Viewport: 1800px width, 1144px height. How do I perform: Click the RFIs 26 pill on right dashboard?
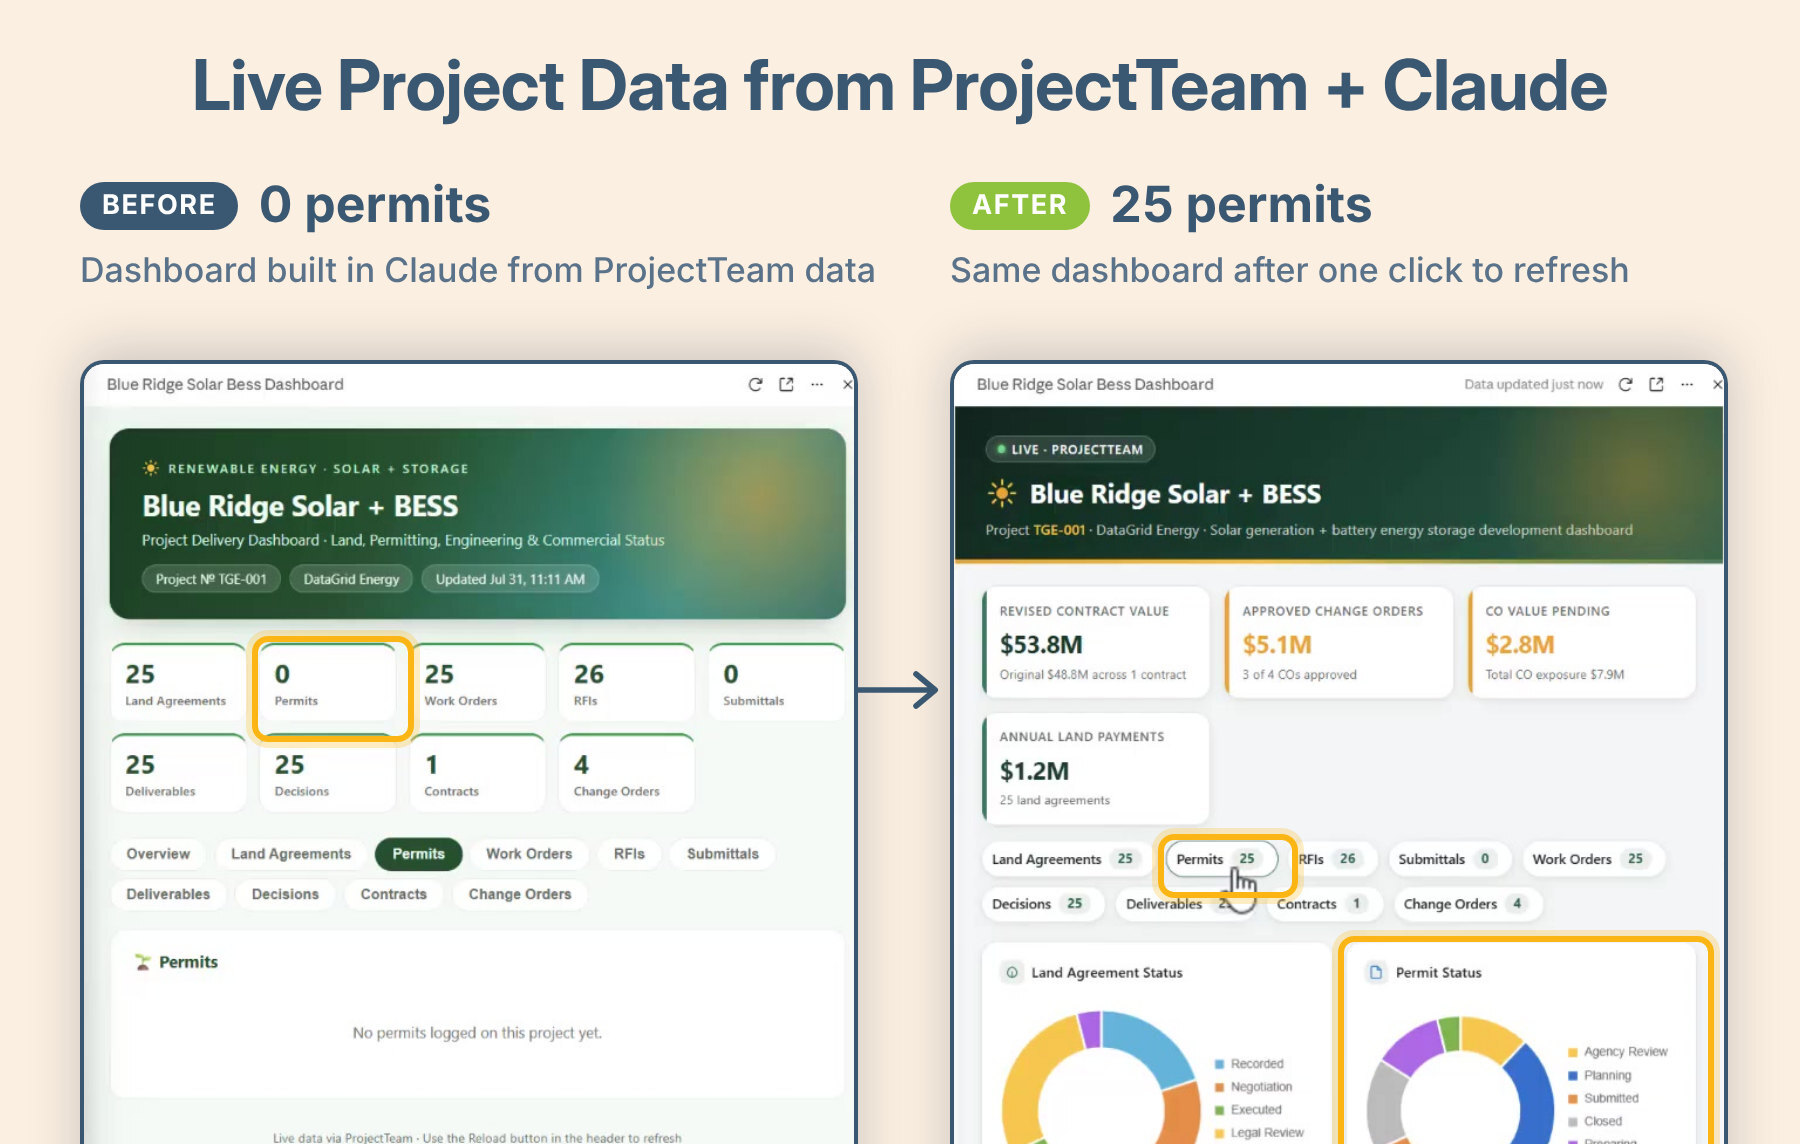[1331, 859]
